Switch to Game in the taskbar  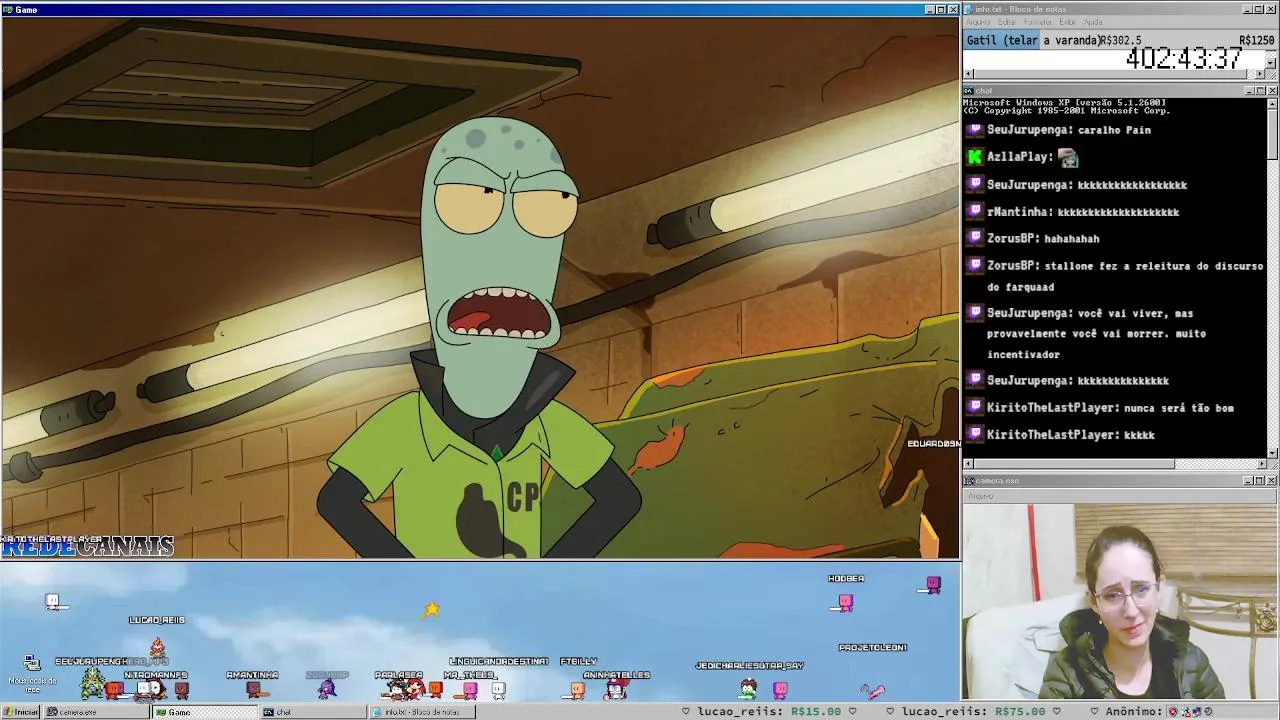[204, 712]
